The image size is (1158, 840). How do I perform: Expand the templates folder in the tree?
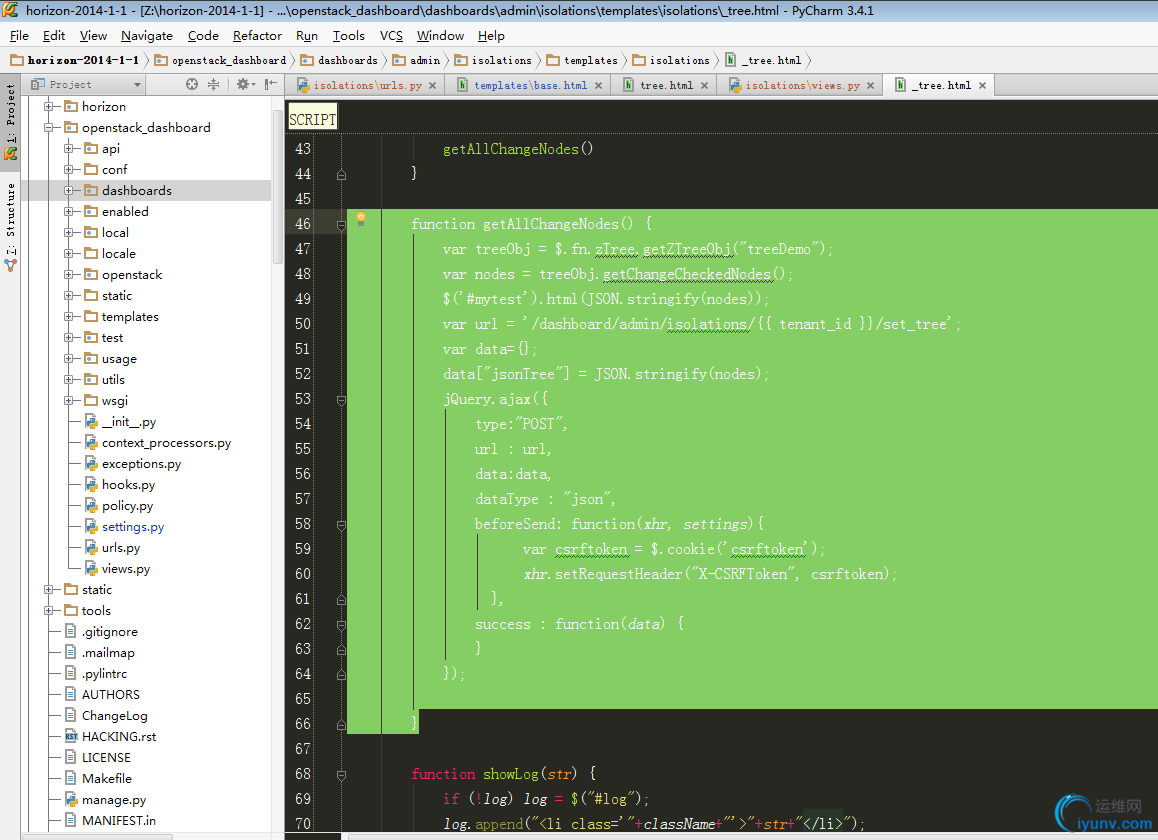[x=69, y=316]
